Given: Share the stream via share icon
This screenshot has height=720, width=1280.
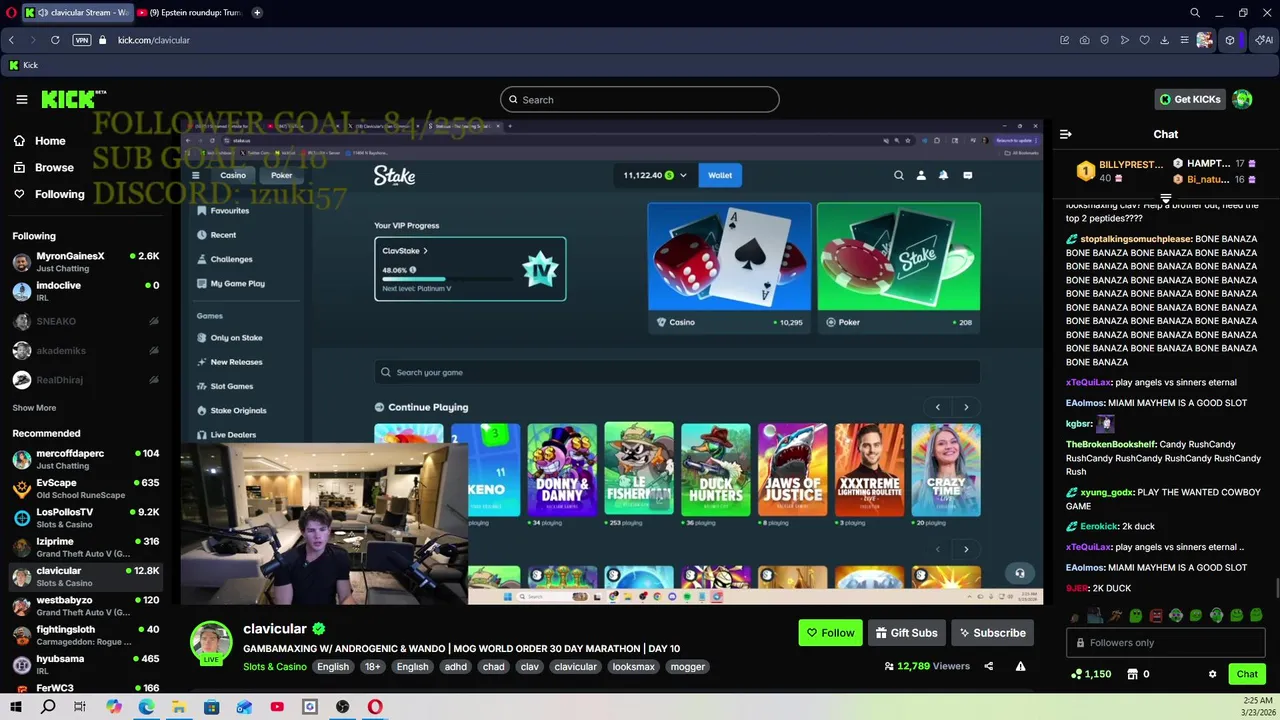Looking at the screenshot, I should point(988,666).
